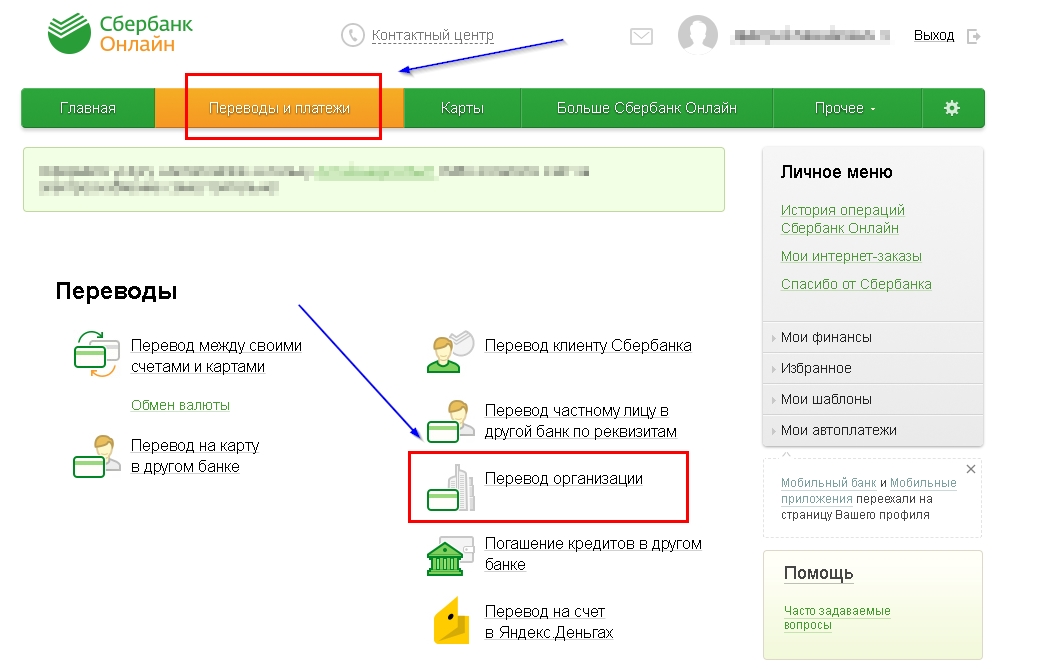
Task: Click the loan repayment bank icon
Action: coord(451,555)
